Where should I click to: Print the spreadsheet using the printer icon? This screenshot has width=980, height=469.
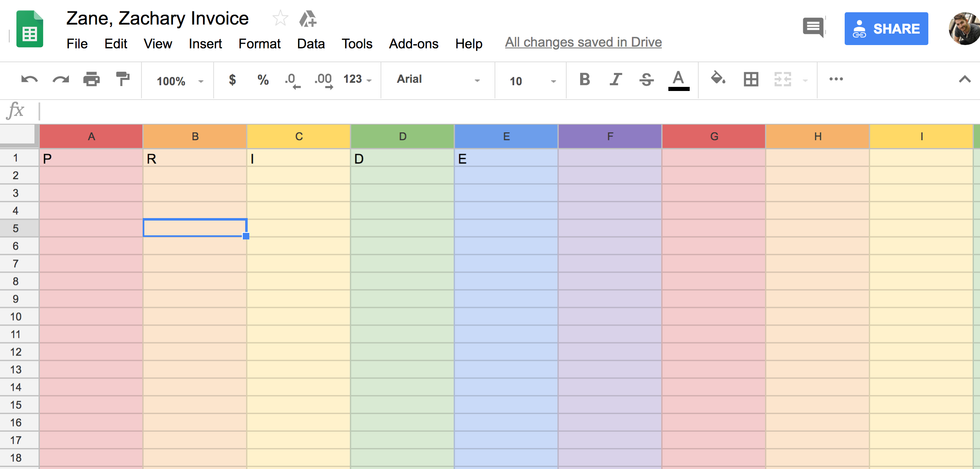coord(92,80)
